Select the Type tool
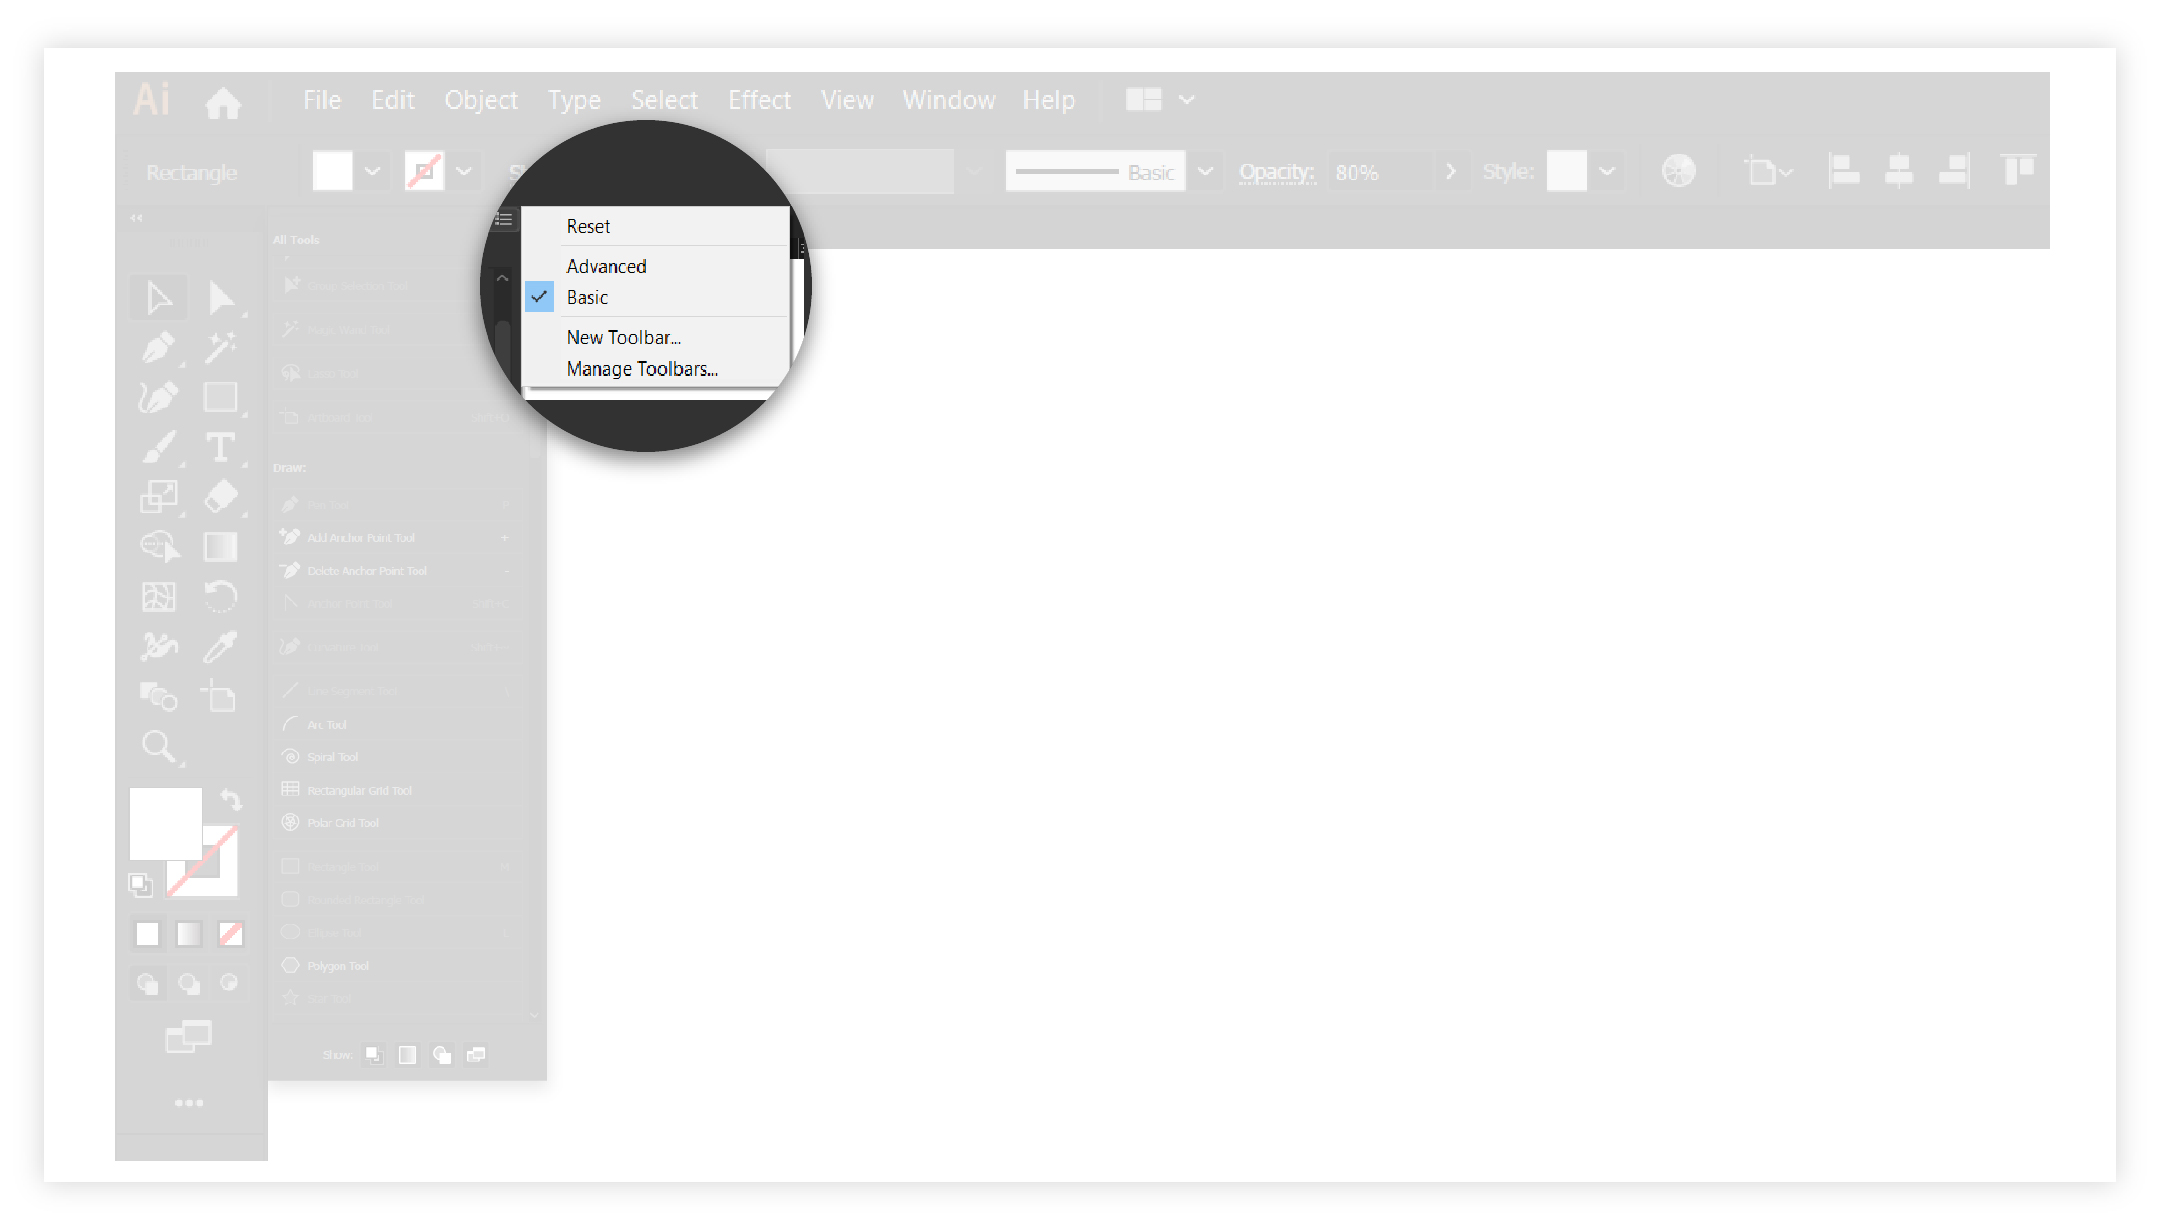This screenshot has width=2160, height=1230. [218, 448]
